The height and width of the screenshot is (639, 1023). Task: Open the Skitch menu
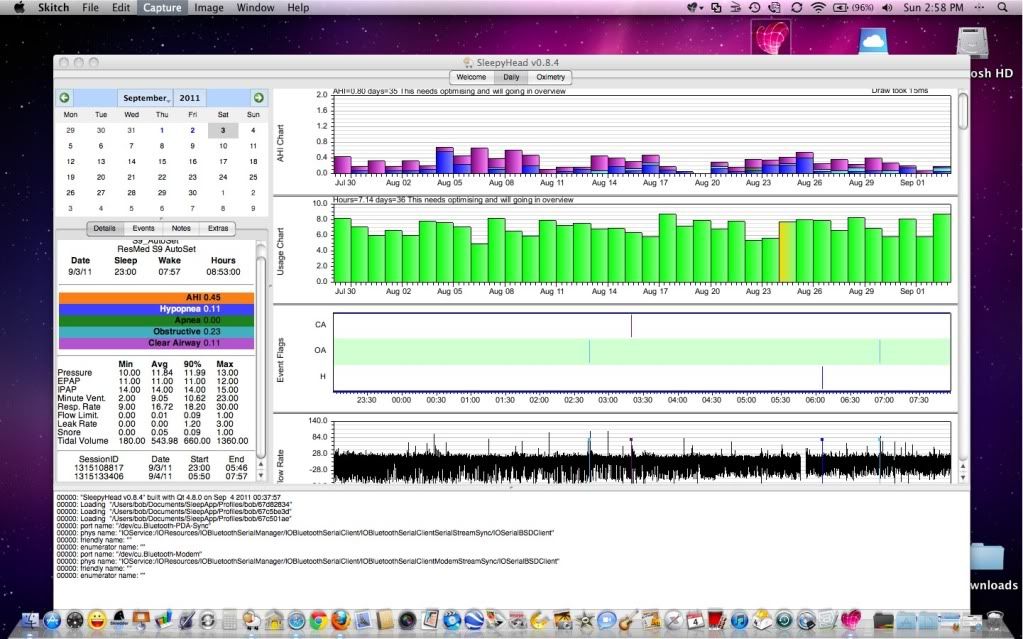(53, 8)
